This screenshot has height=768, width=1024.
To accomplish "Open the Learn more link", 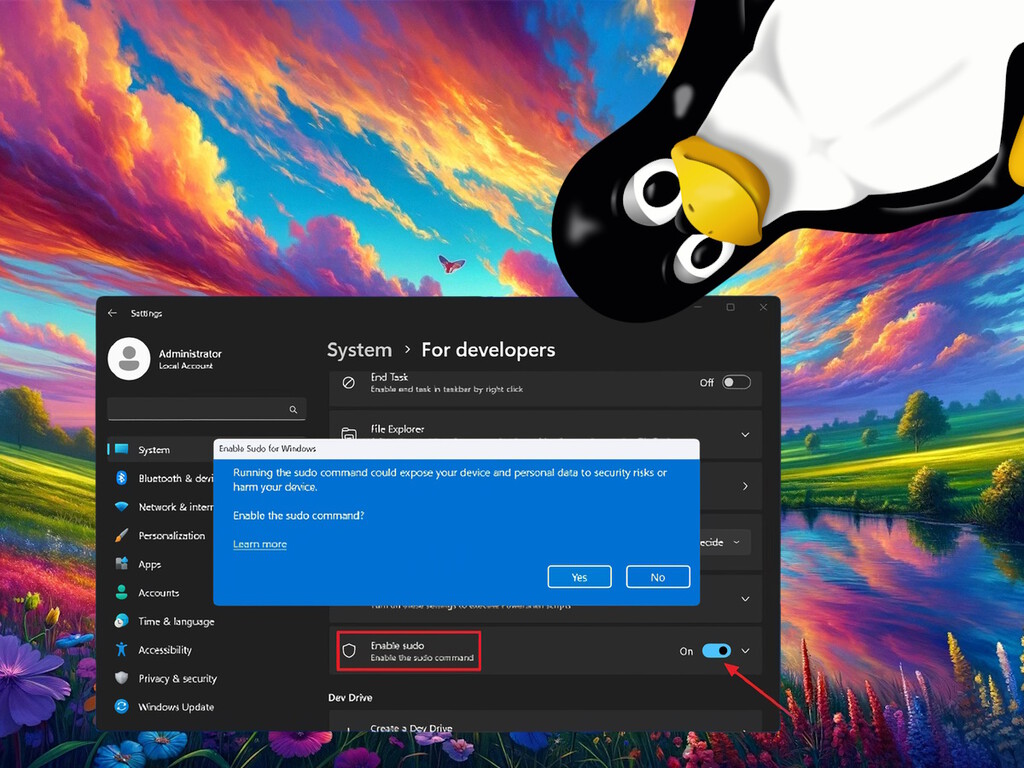I will click(x=260, y=544).
